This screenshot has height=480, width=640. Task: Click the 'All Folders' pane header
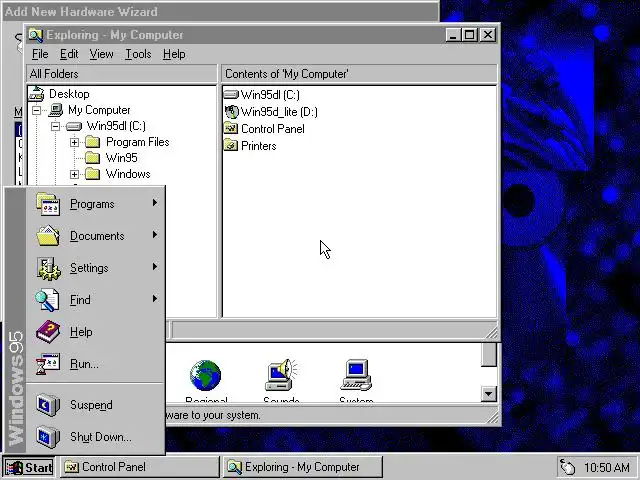pos(122,74)
